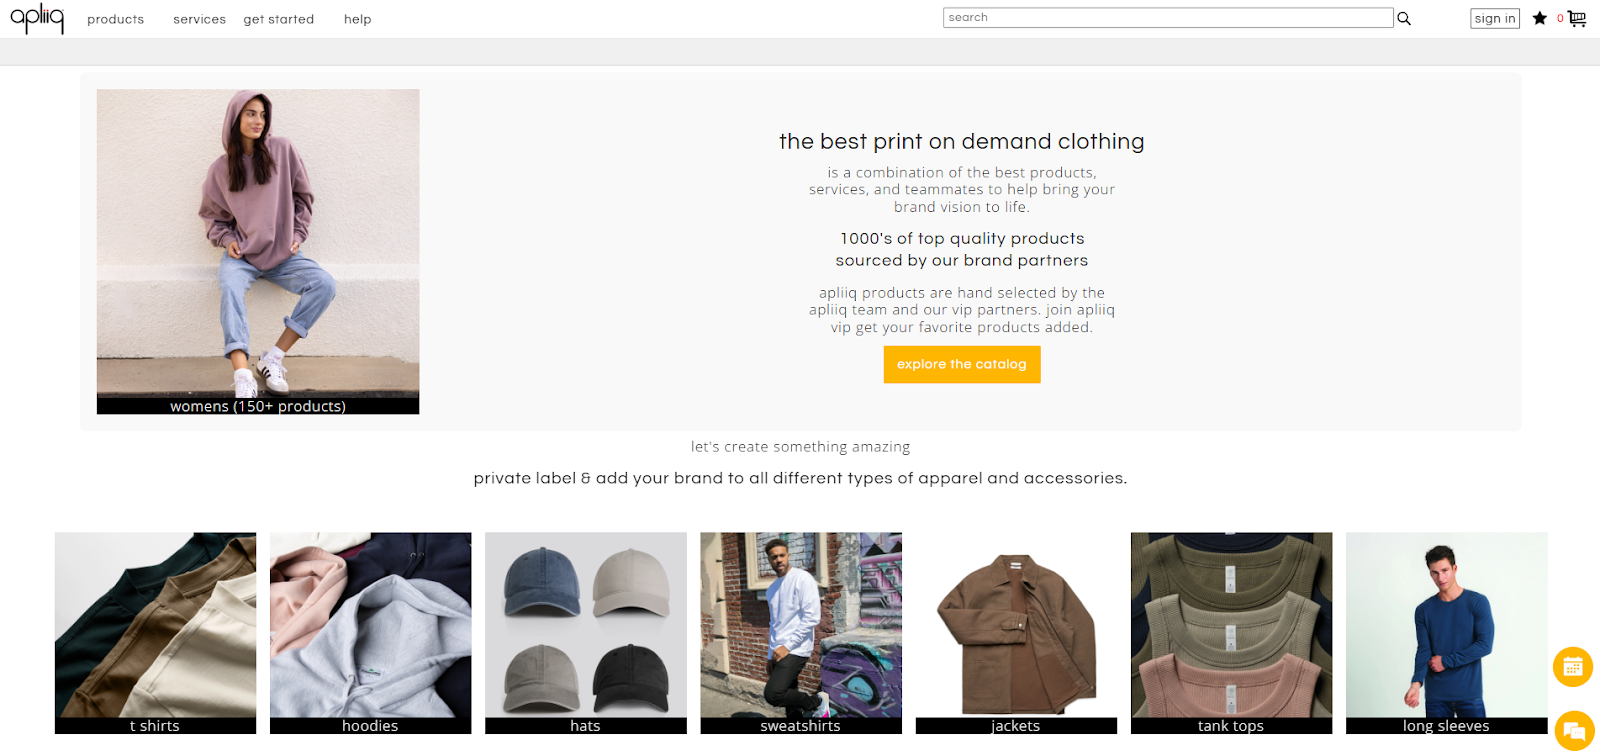Select the jackets category thumbnail
Viewport: 1600px width, 756px height.
click(1015, 630)
